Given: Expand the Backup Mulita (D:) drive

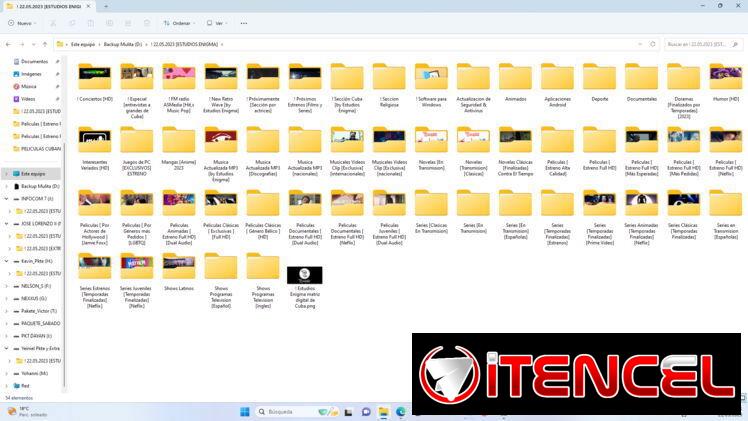Looking at the screenshot, I should pos(6,186).
